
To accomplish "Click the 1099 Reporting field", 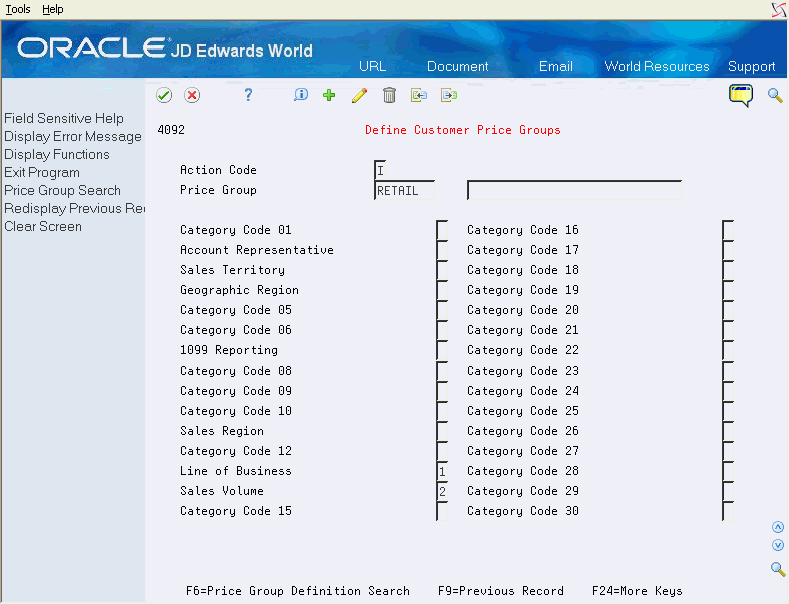I will tap(442, 350).
